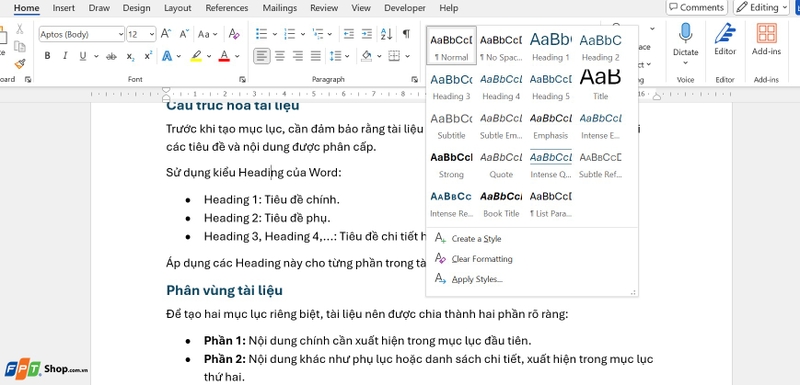
Task: Open Font dialog launcher
Action: (242, 80)
